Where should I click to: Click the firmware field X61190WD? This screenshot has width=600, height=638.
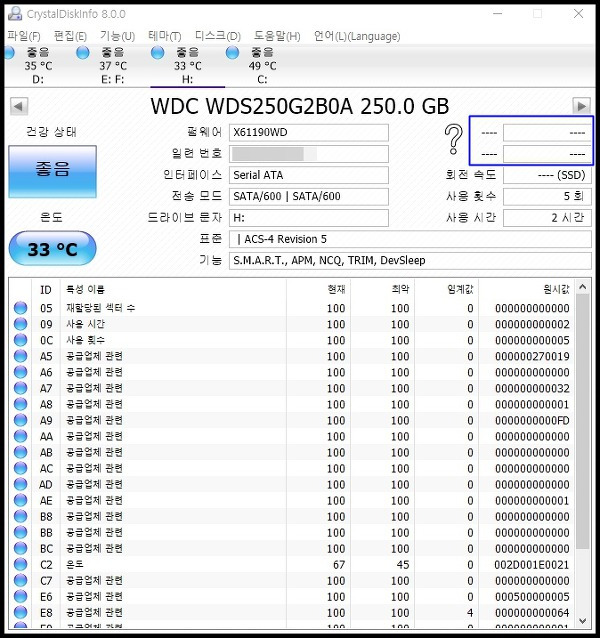[x=309, y=133]
